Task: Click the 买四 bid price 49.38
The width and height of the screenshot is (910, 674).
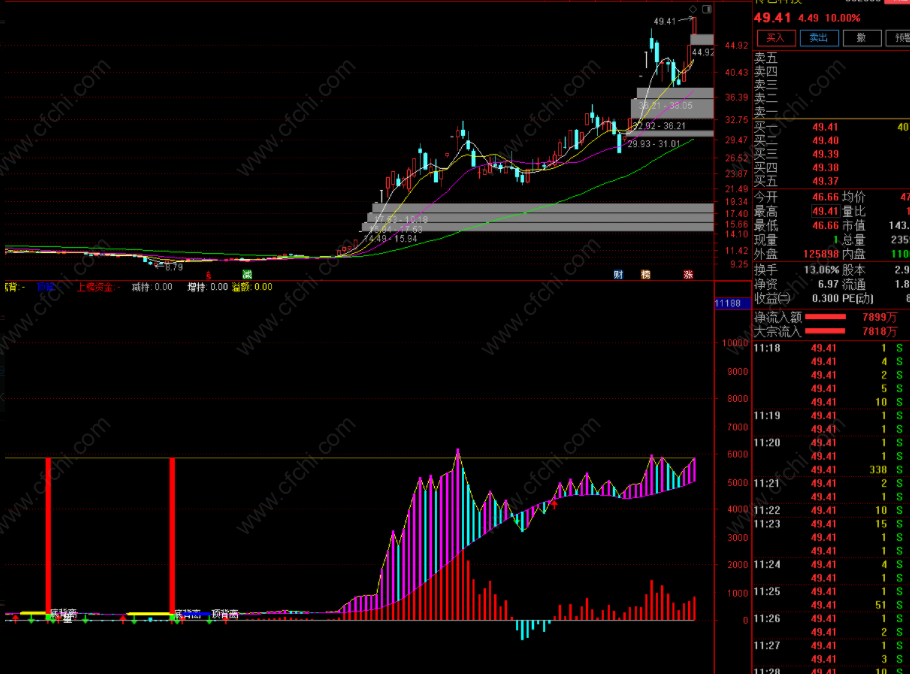Action: [825, 167]
